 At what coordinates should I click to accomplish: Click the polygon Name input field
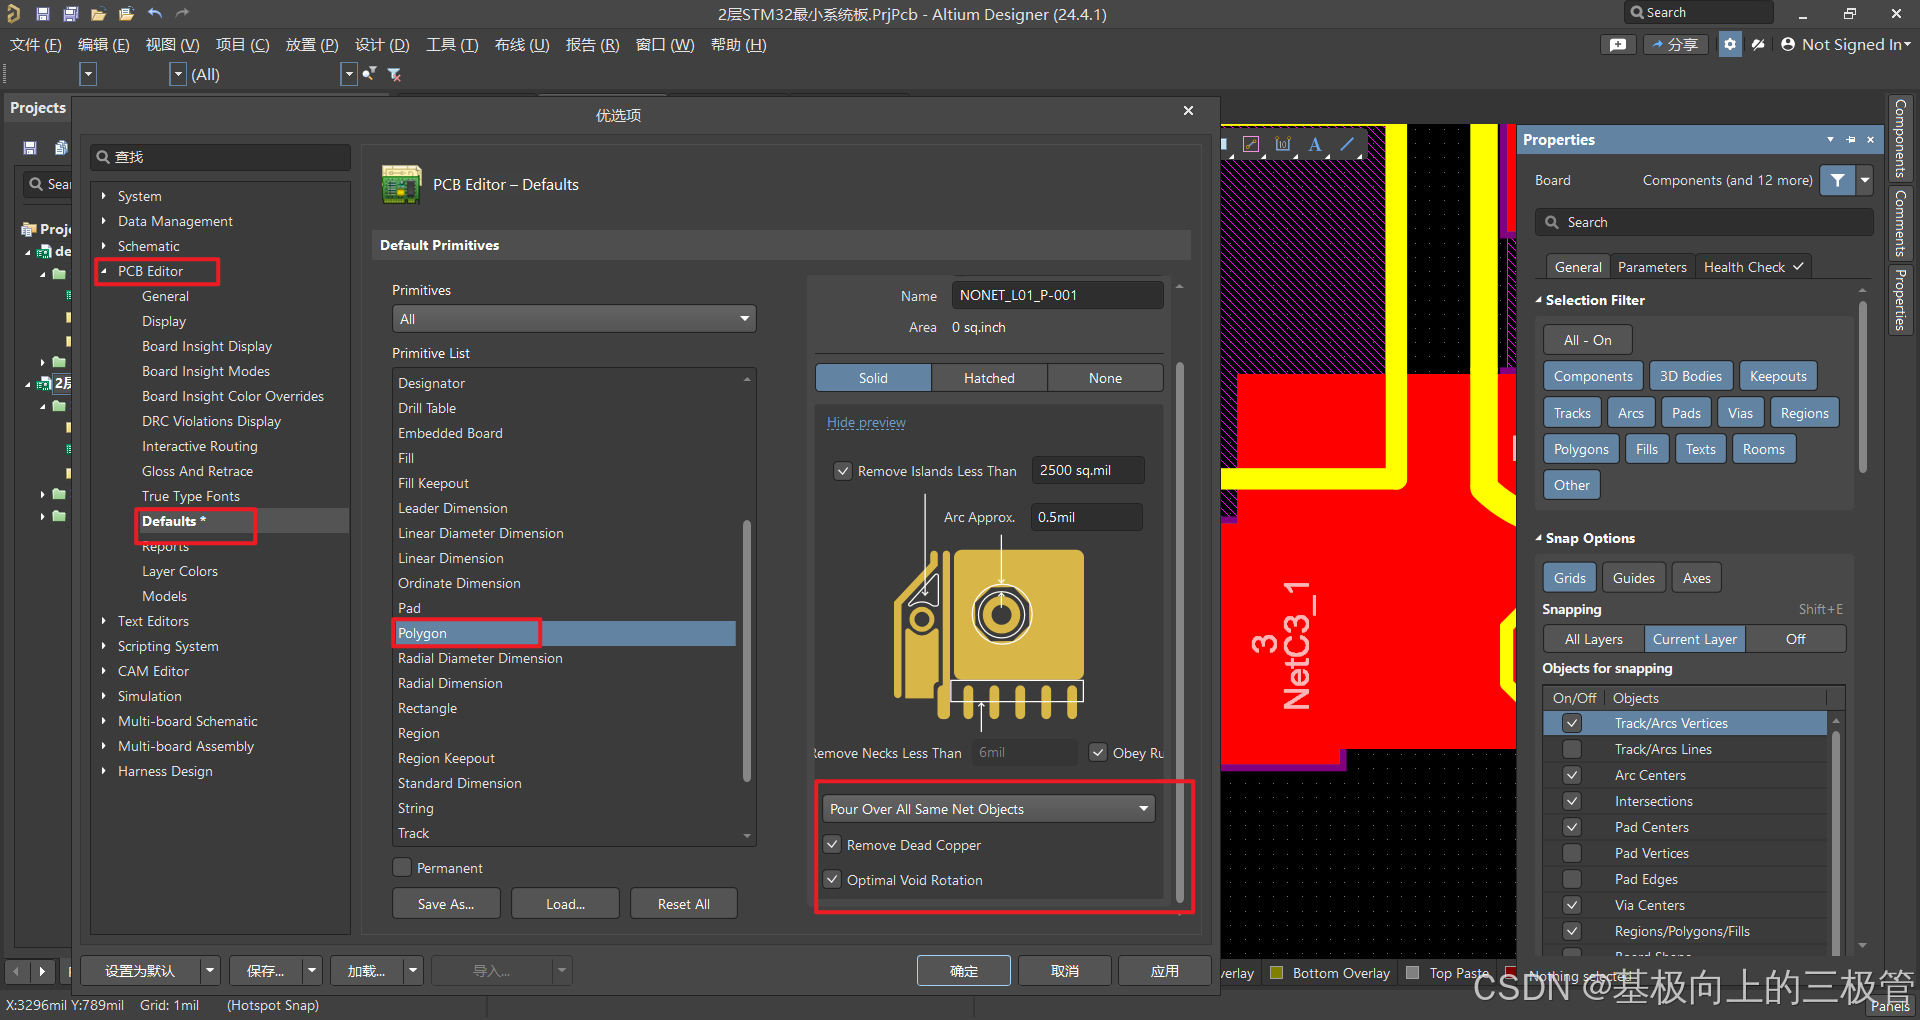coord(1057,295)
